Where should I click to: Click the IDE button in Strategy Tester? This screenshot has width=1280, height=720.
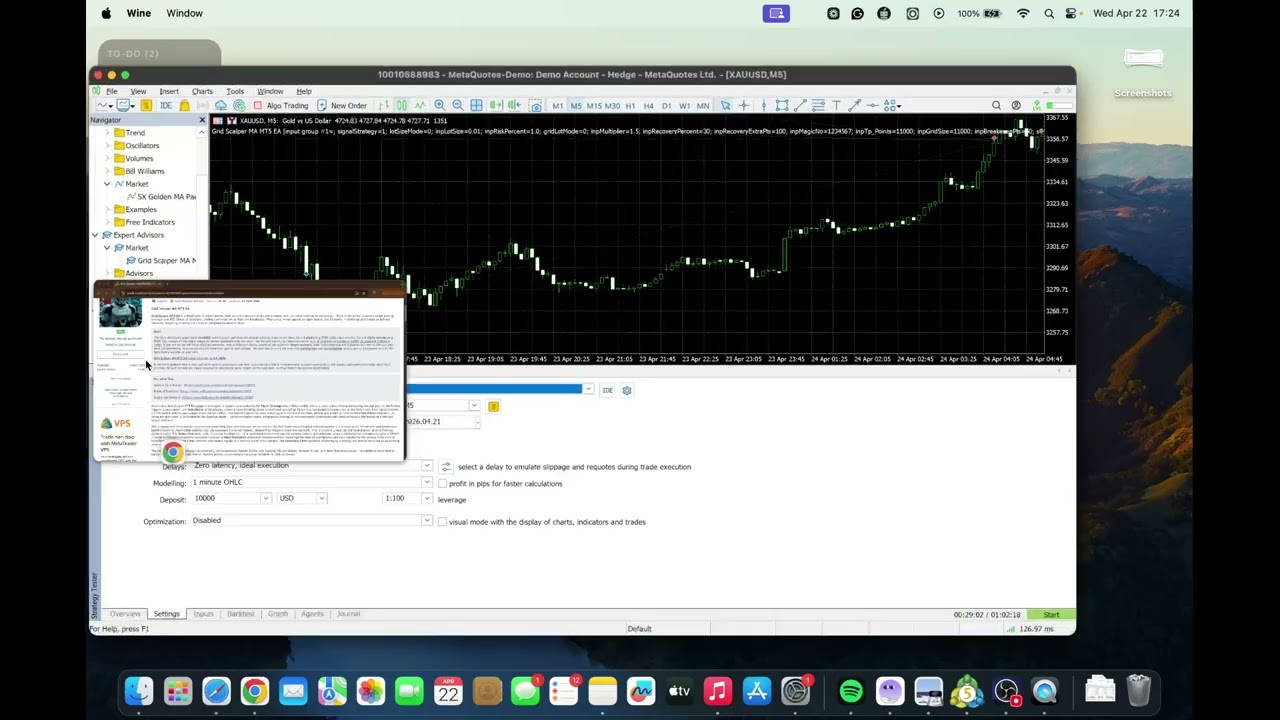[607, 390]
